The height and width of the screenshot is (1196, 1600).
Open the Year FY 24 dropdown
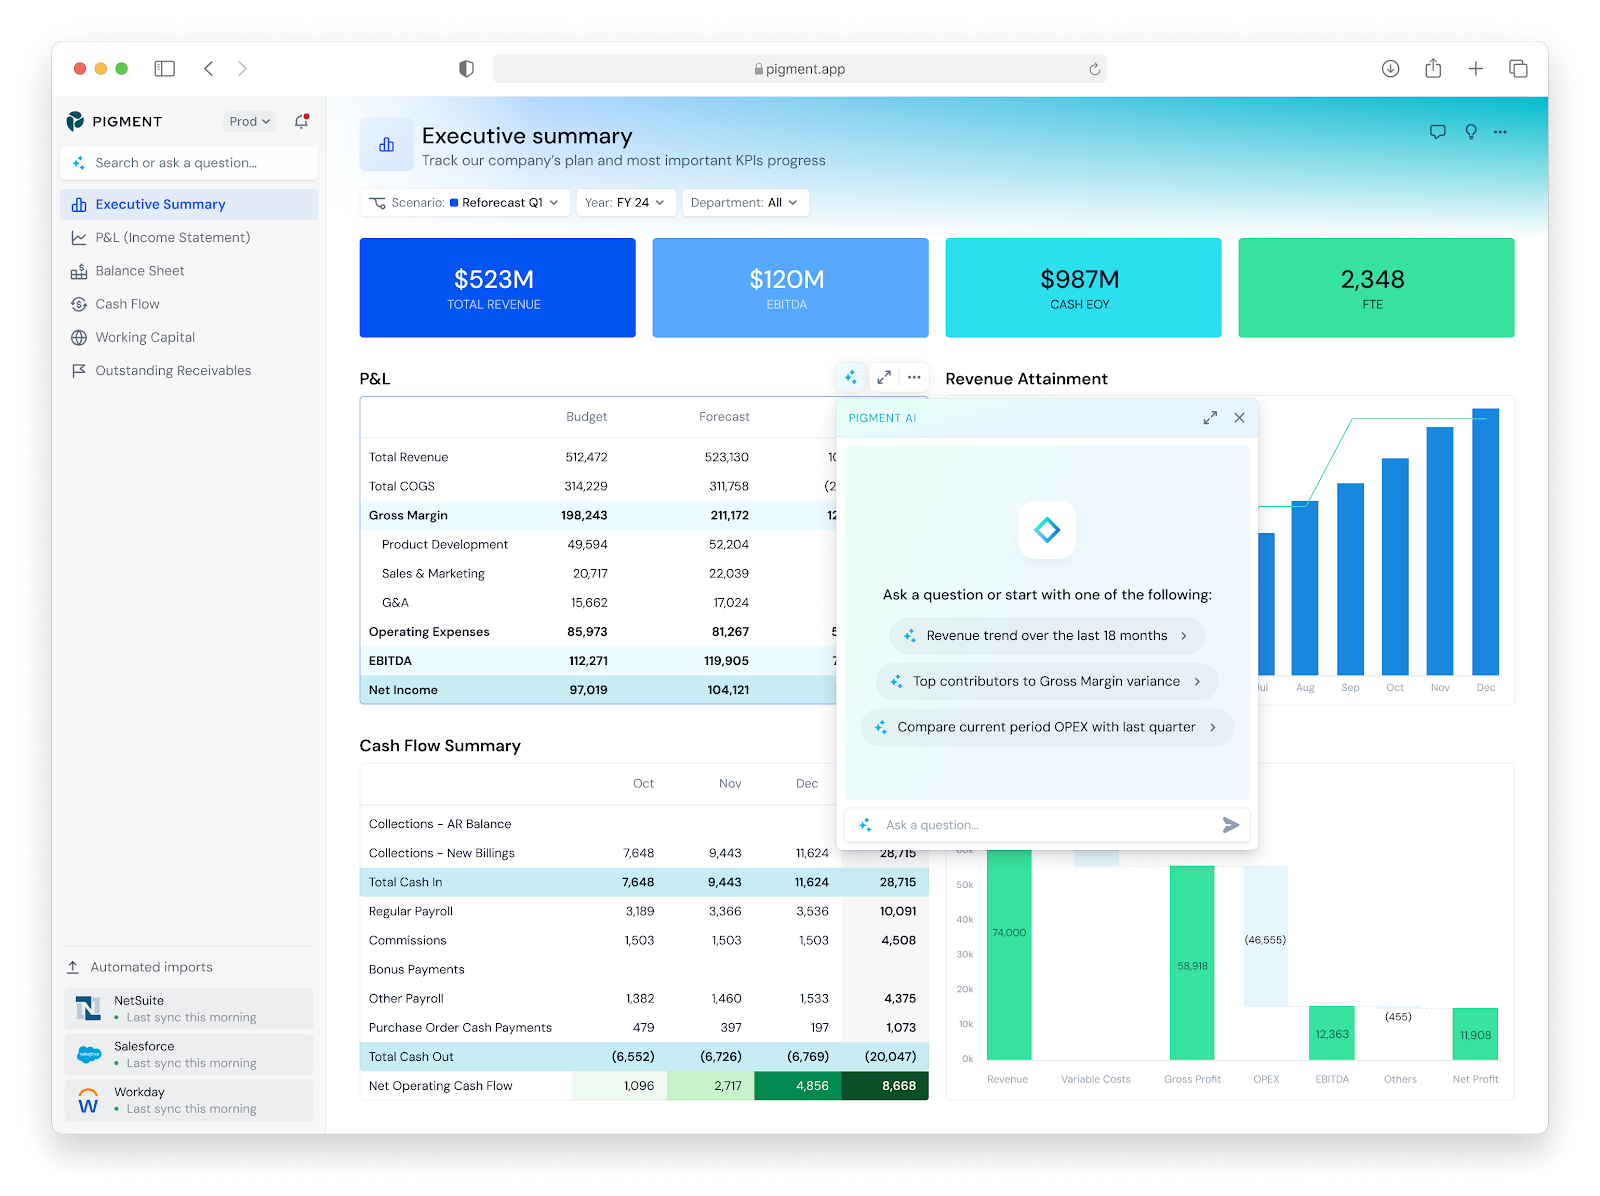[x=626, y=202]
